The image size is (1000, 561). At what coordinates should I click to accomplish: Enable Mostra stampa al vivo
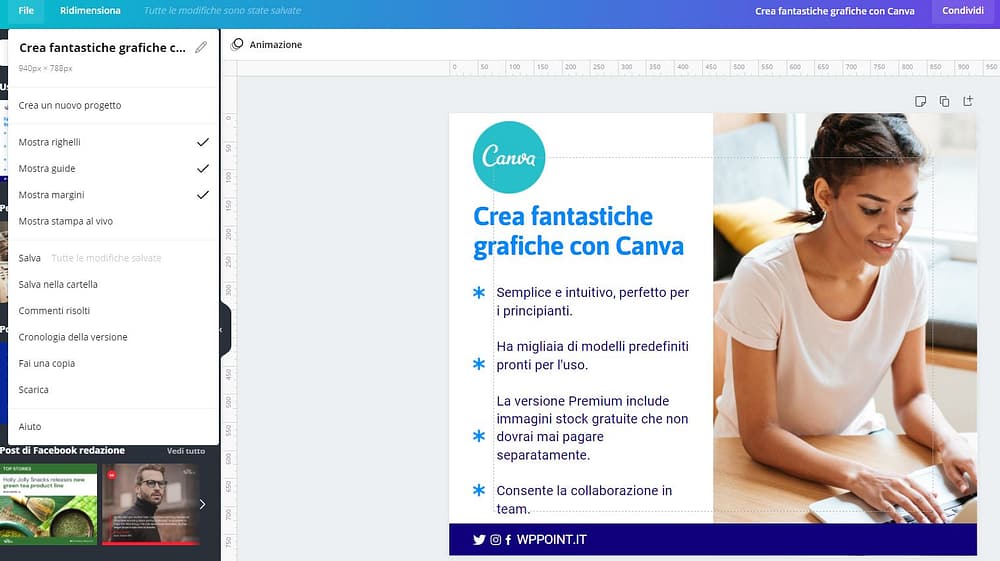click(114, 221)
